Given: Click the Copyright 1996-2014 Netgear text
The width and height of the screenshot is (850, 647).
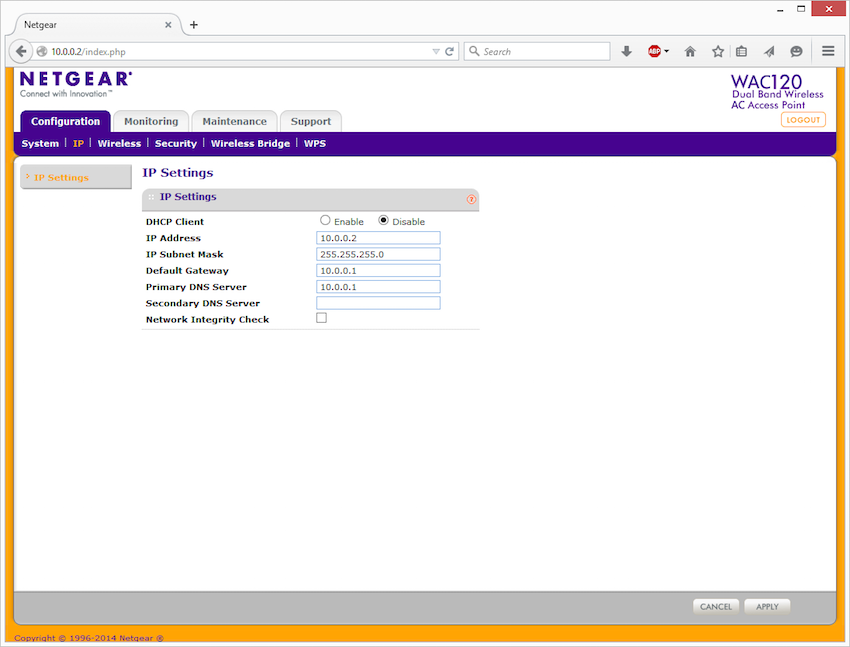Looking at the screenshot, I should 89,638.
